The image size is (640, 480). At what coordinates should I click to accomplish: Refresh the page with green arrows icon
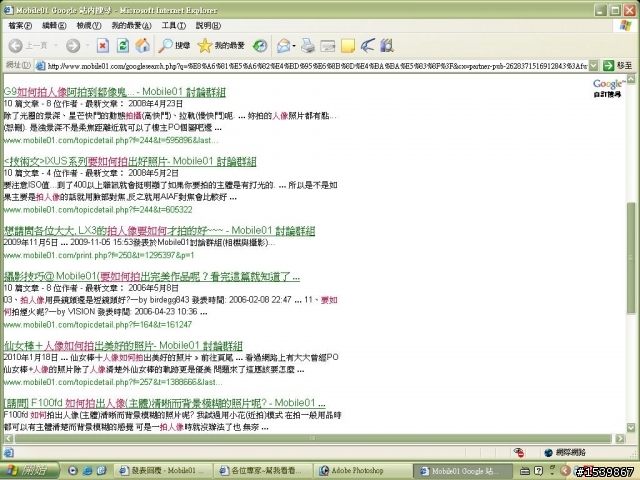123,45
